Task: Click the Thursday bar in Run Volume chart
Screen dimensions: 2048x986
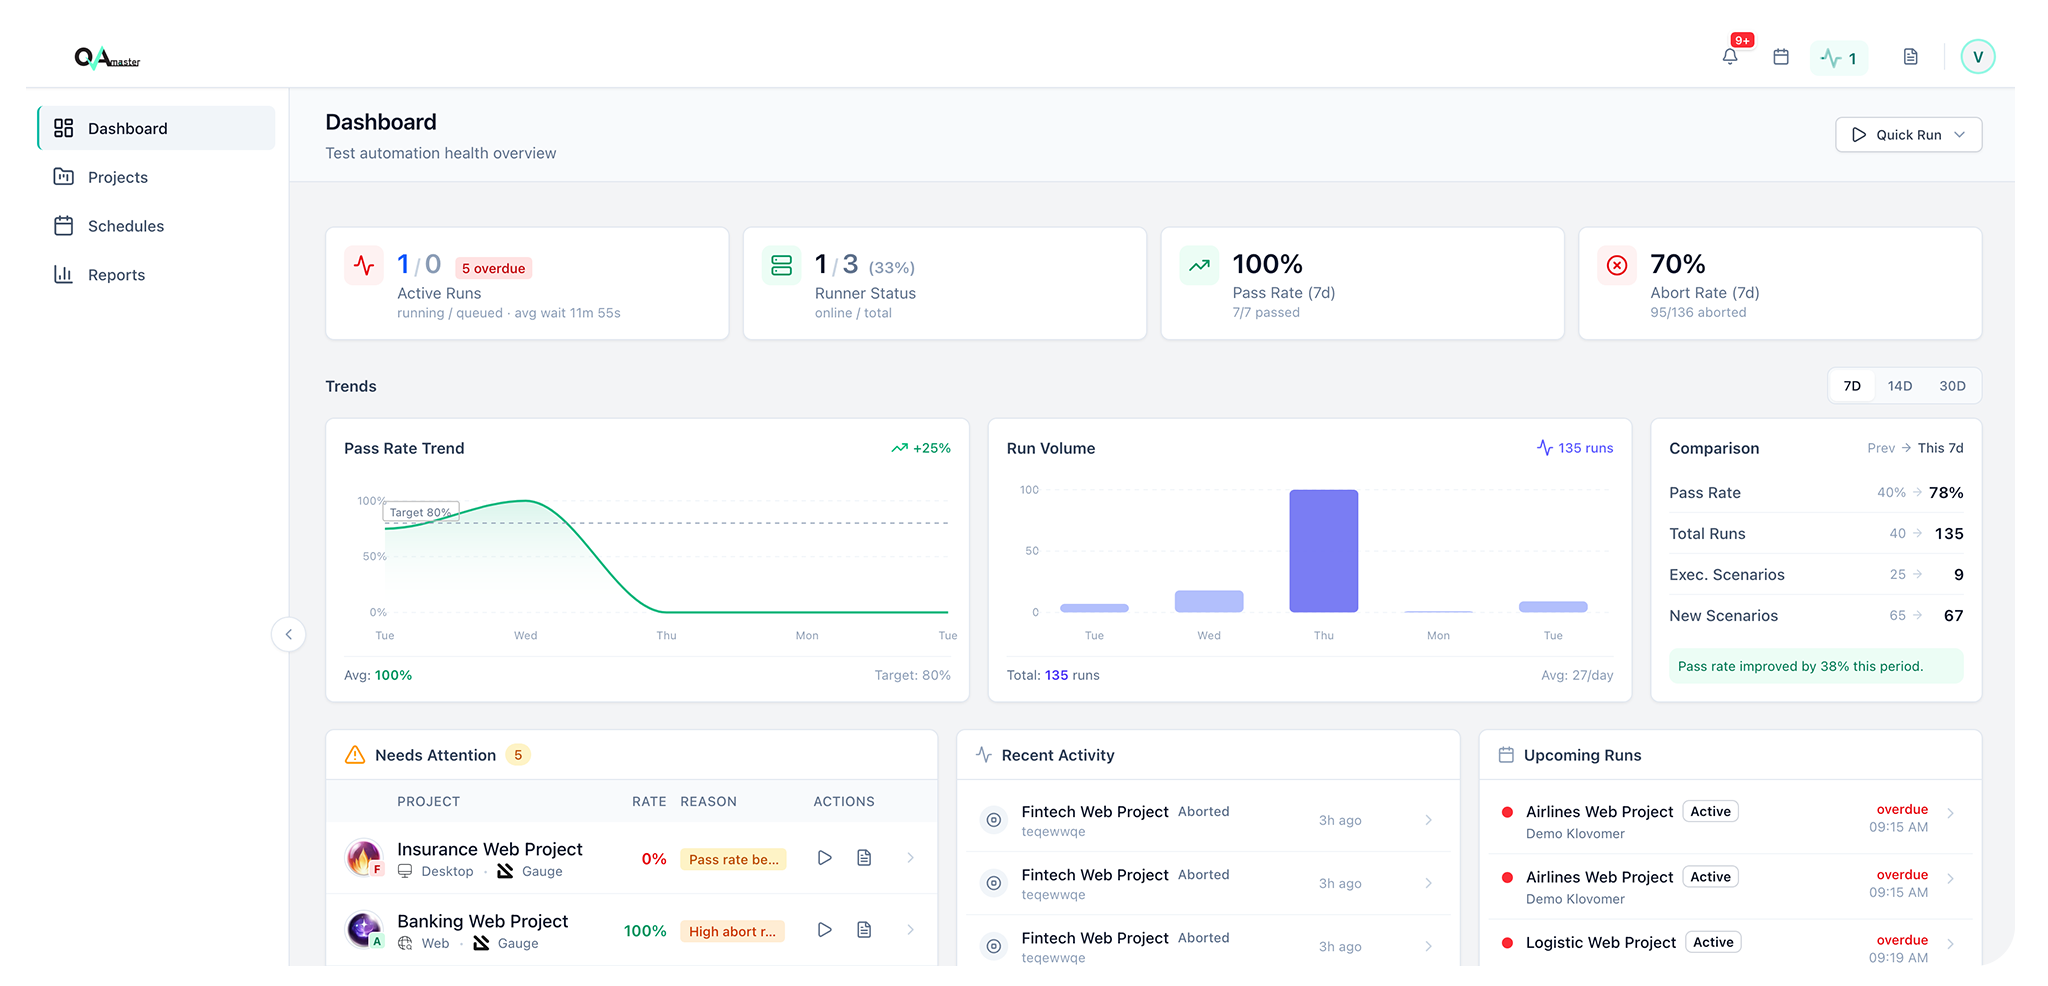Action: pyautogui.click(x=1323, y=551)
